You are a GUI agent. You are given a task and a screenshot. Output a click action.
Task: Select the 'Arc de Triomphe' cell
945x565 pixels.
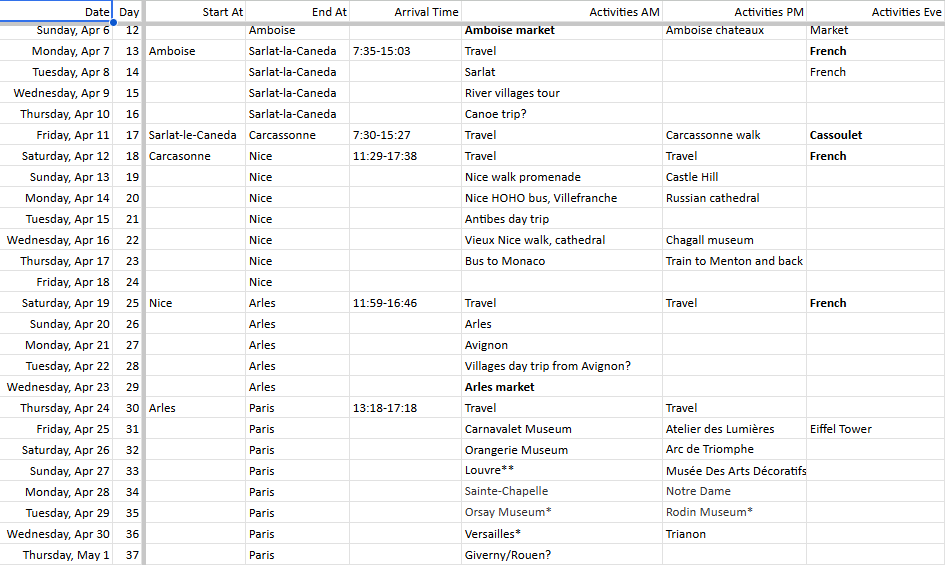pyautogui.click(x=735, y=450)
